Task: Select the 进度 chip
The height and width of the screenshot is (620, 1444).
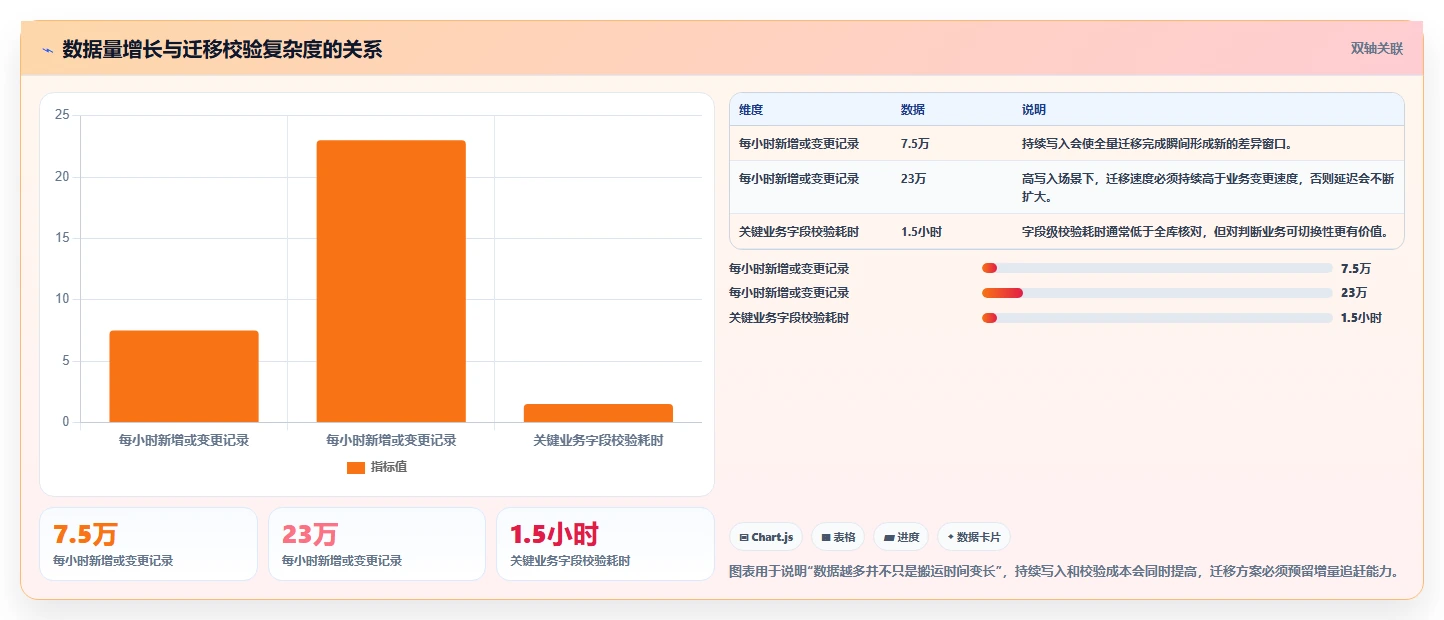Action: [901, 537]
